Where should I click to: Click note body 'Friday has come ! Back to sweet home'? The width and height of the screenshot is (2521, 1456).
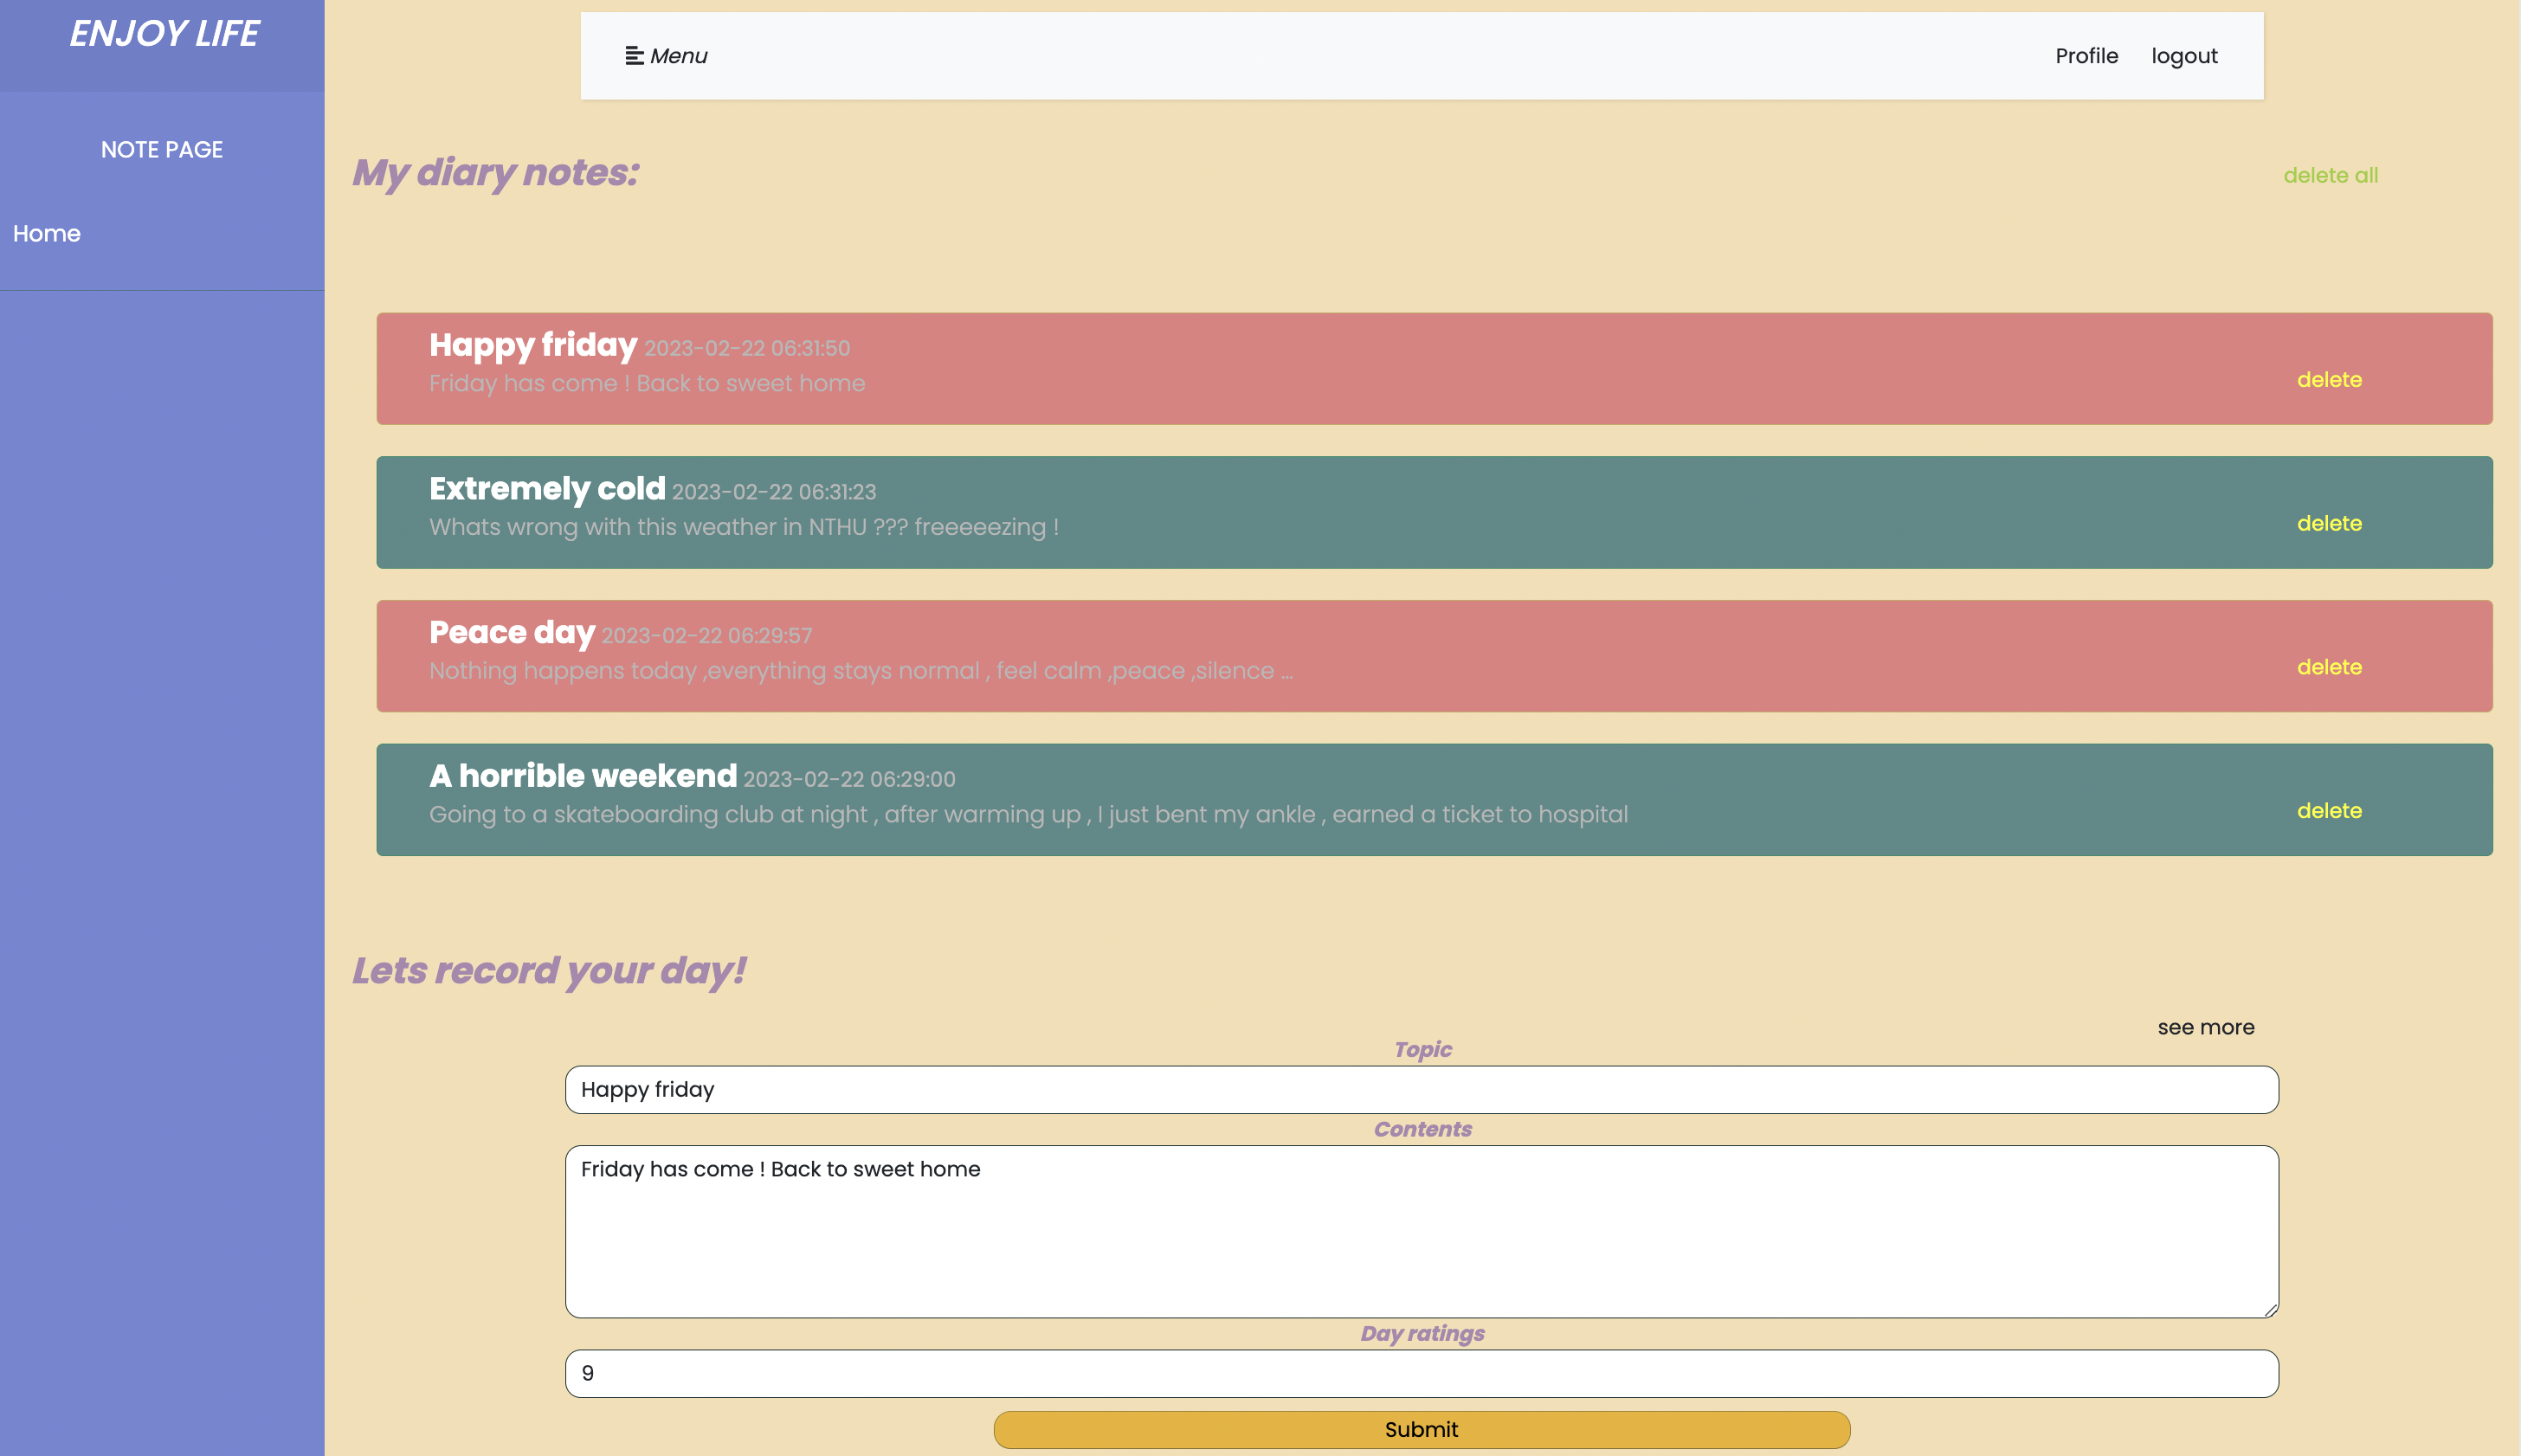(x=647, y=383)
